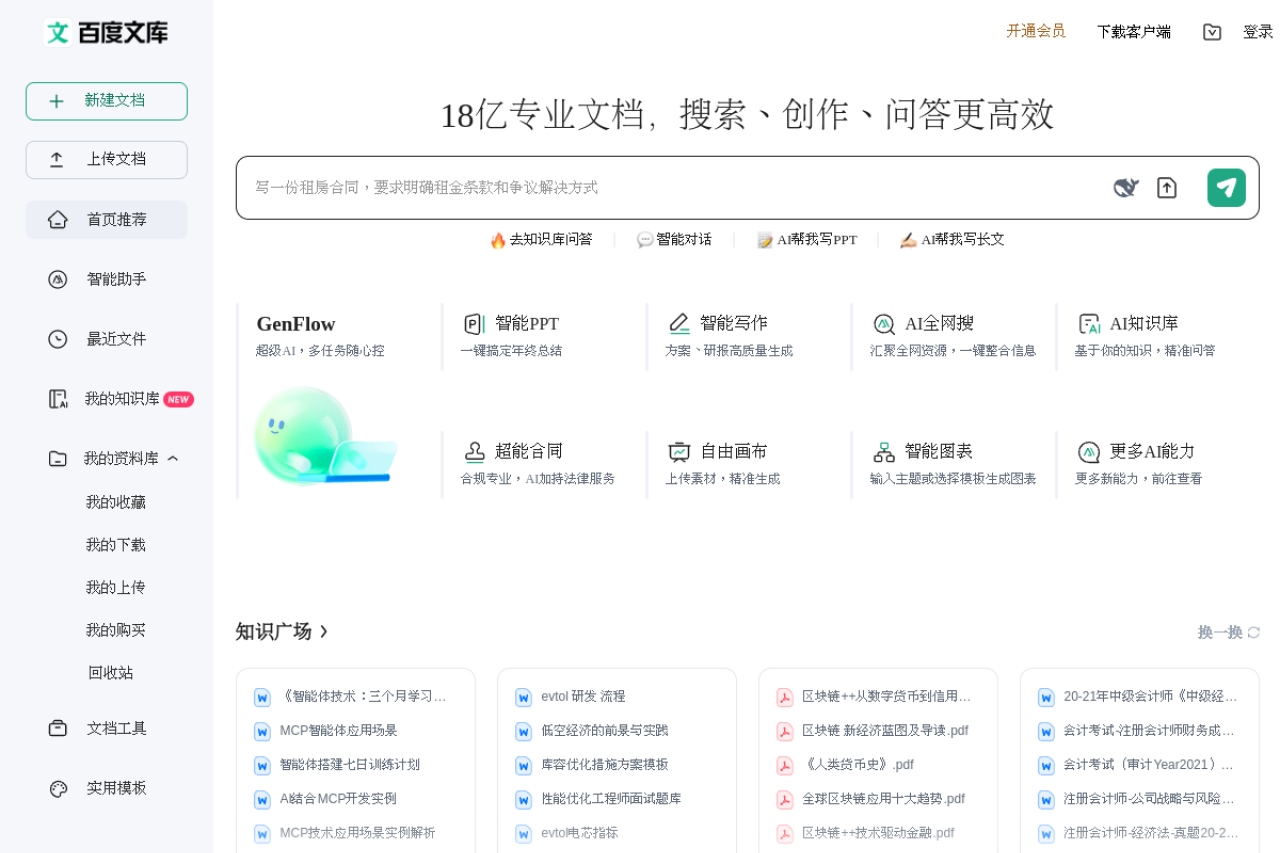The height and width of the screenshot is (853, 1280).
Task: Click the bird-shaped AI icon in search box
Action: pyautogui.click(x=1126, y=188)
